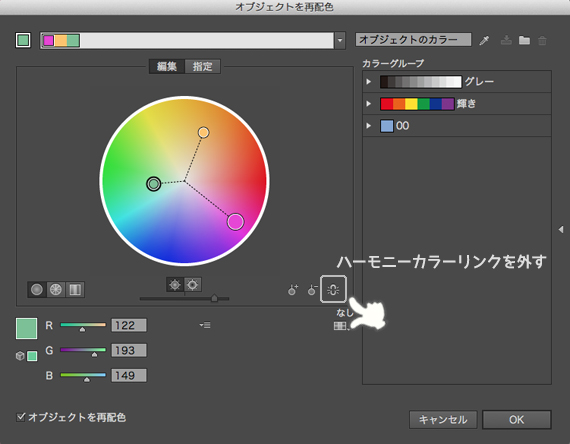The image size is (570, 444).
Task: Click the remove color tool icon
Action: point(312,289)
